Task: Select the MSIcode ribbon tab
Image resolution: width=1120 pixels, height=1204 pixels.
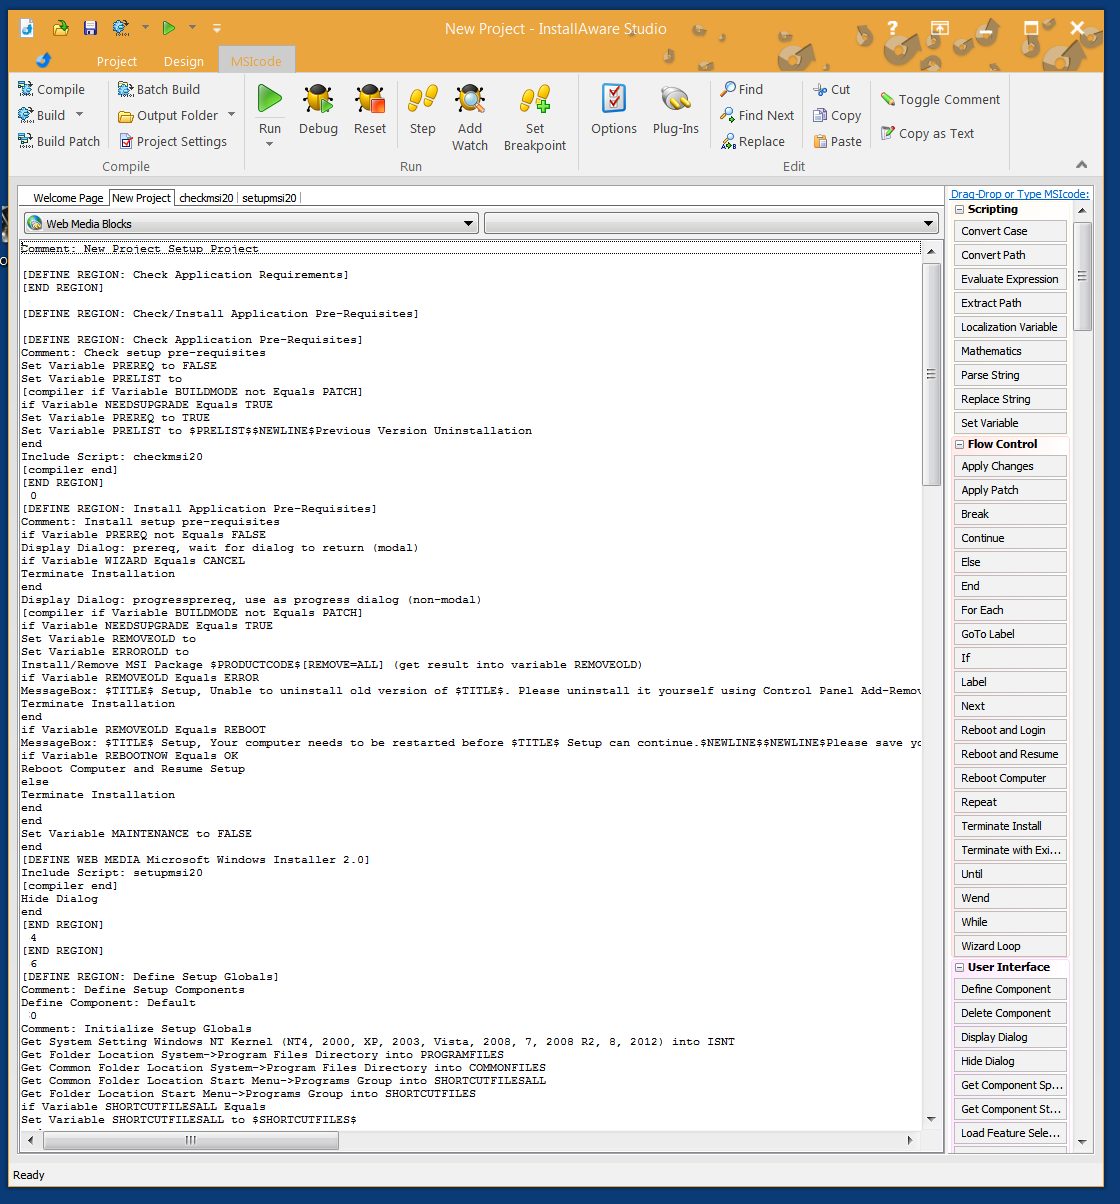Action: 256,61
